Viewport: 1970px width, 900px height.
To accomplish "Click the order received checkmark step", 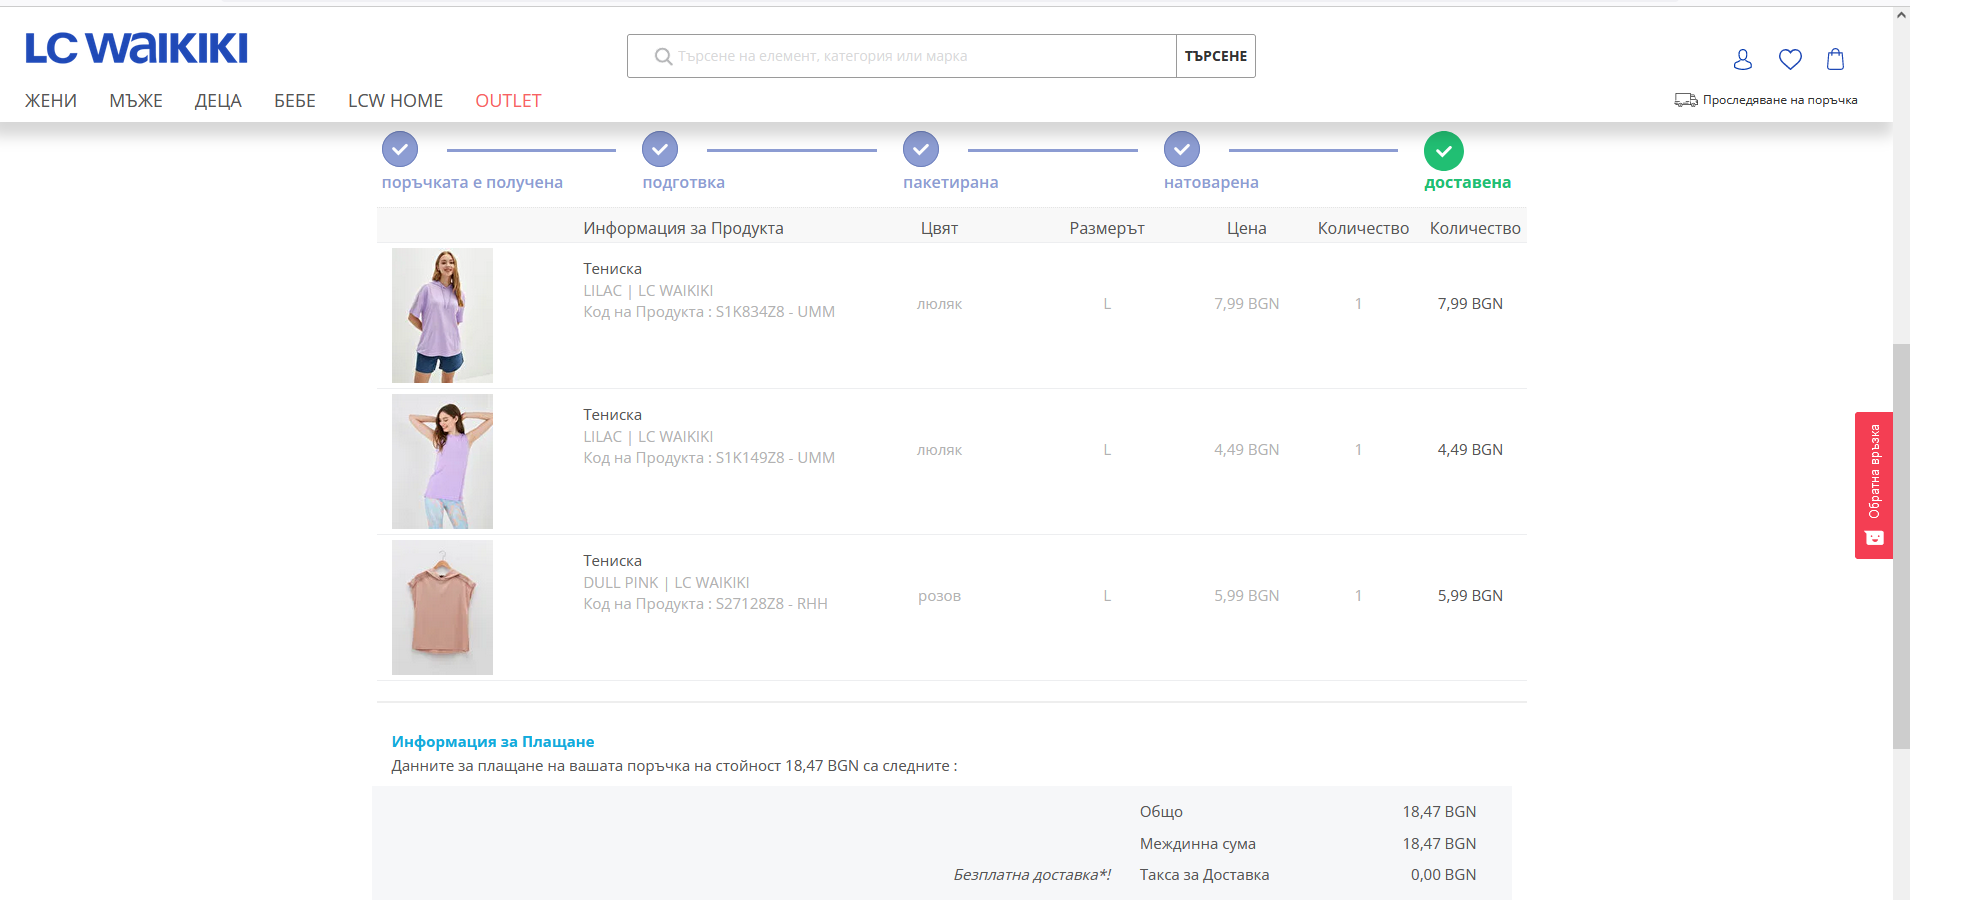I will [x=400, y=149].
